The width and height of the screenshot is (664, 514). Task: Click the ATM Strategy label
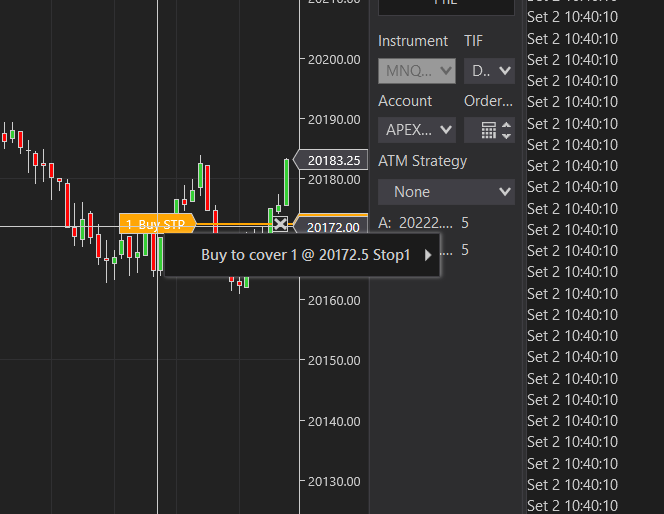(x=423, y=161)
